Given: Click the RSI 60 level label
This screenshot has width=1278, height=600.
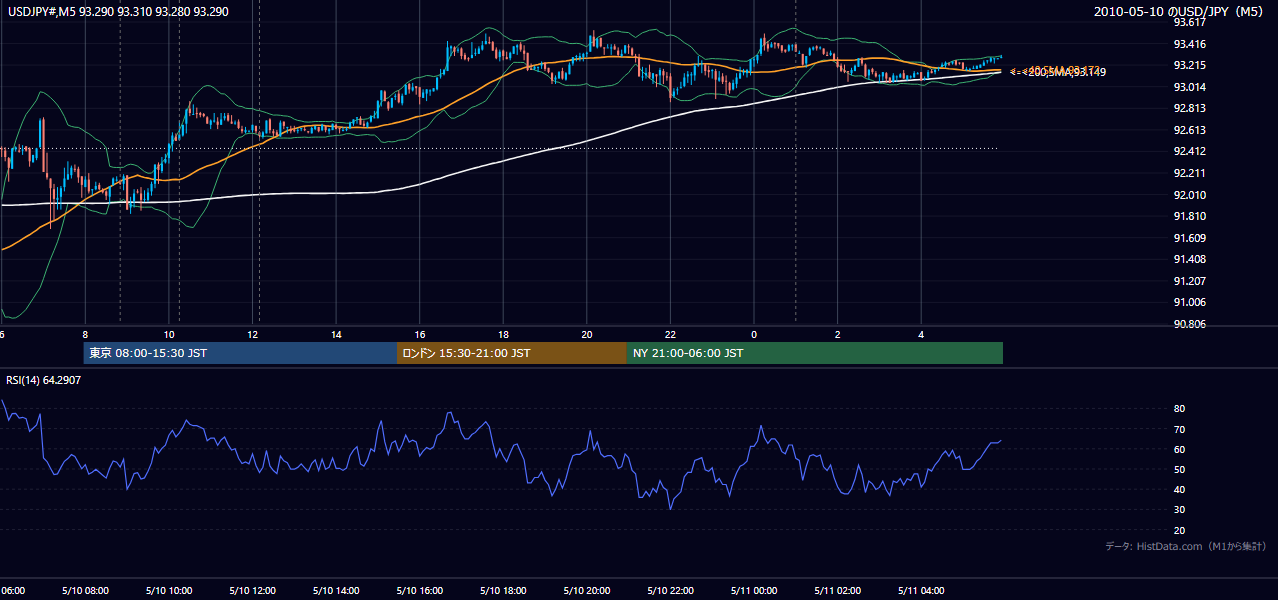Looking at the screenshot, I should coord(1179,449).
